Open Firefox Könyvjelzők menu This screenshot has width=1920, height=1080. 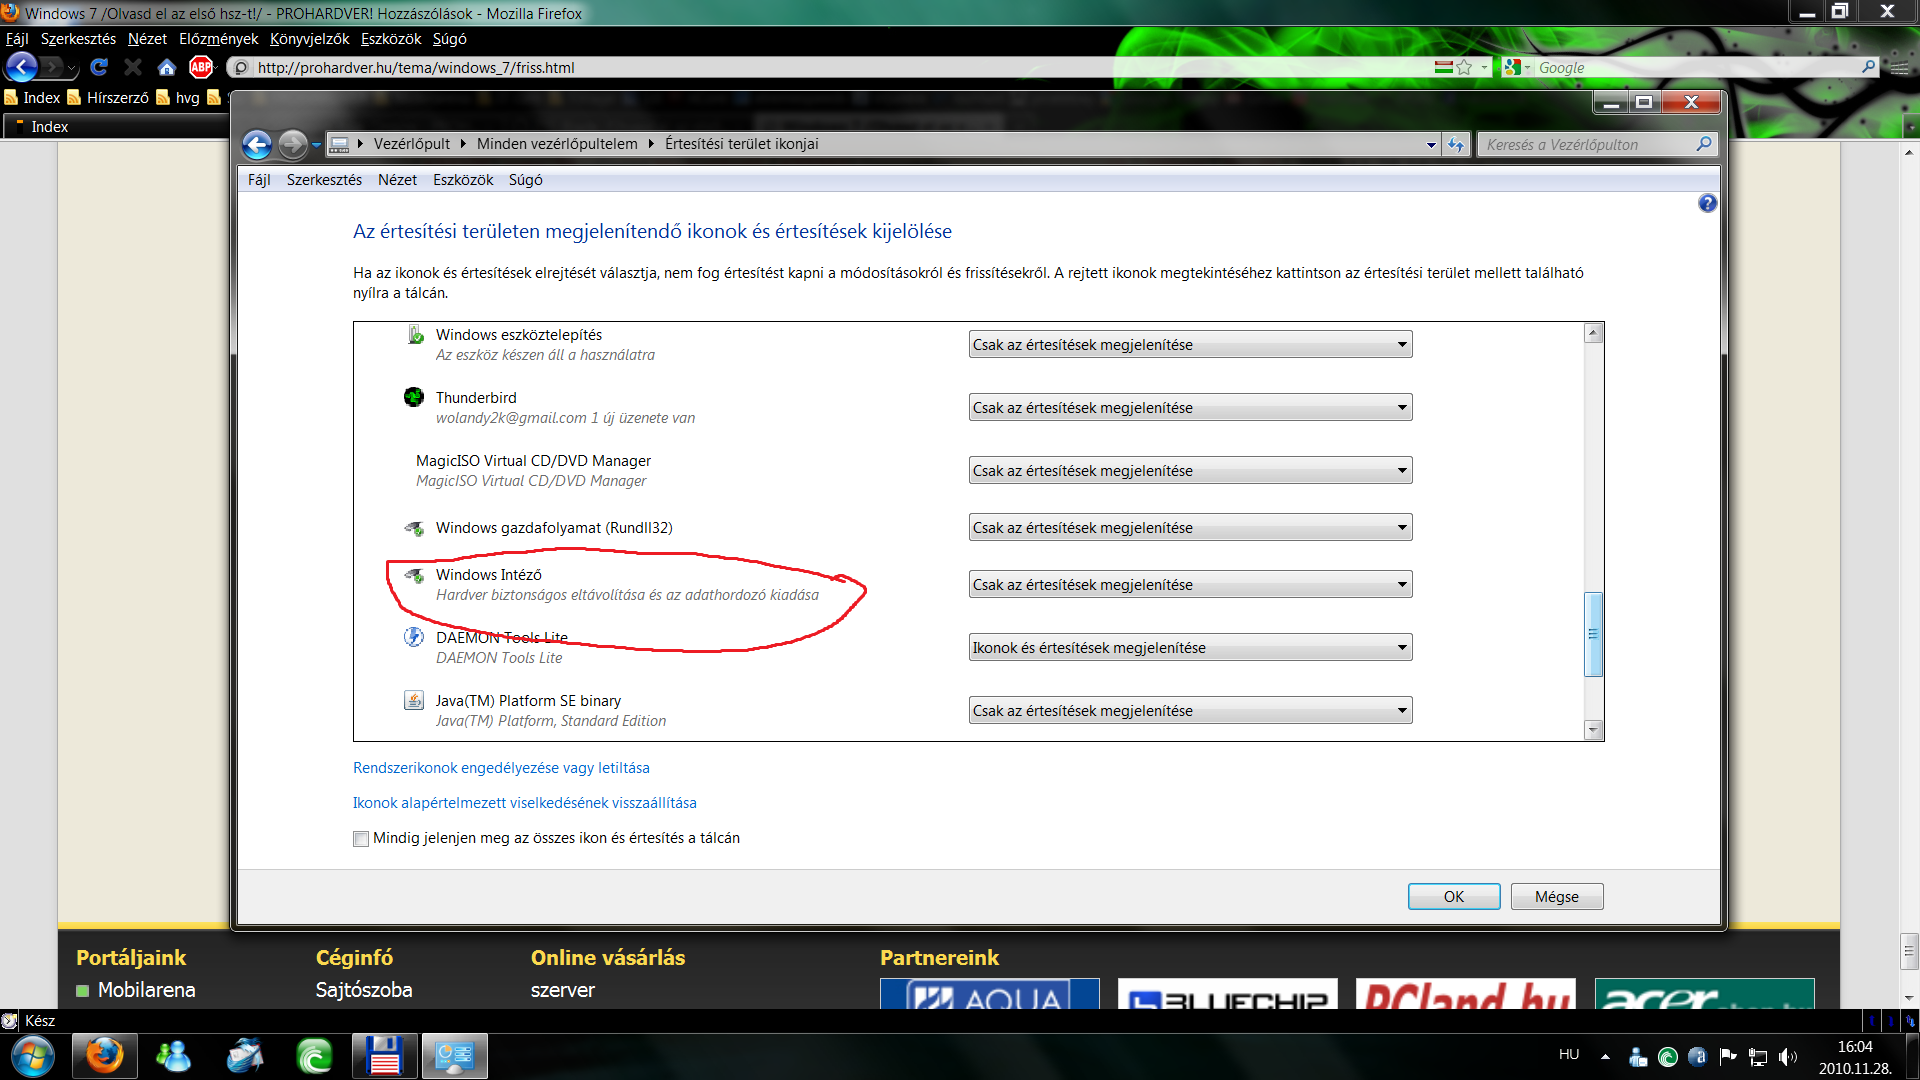(309, 39)
